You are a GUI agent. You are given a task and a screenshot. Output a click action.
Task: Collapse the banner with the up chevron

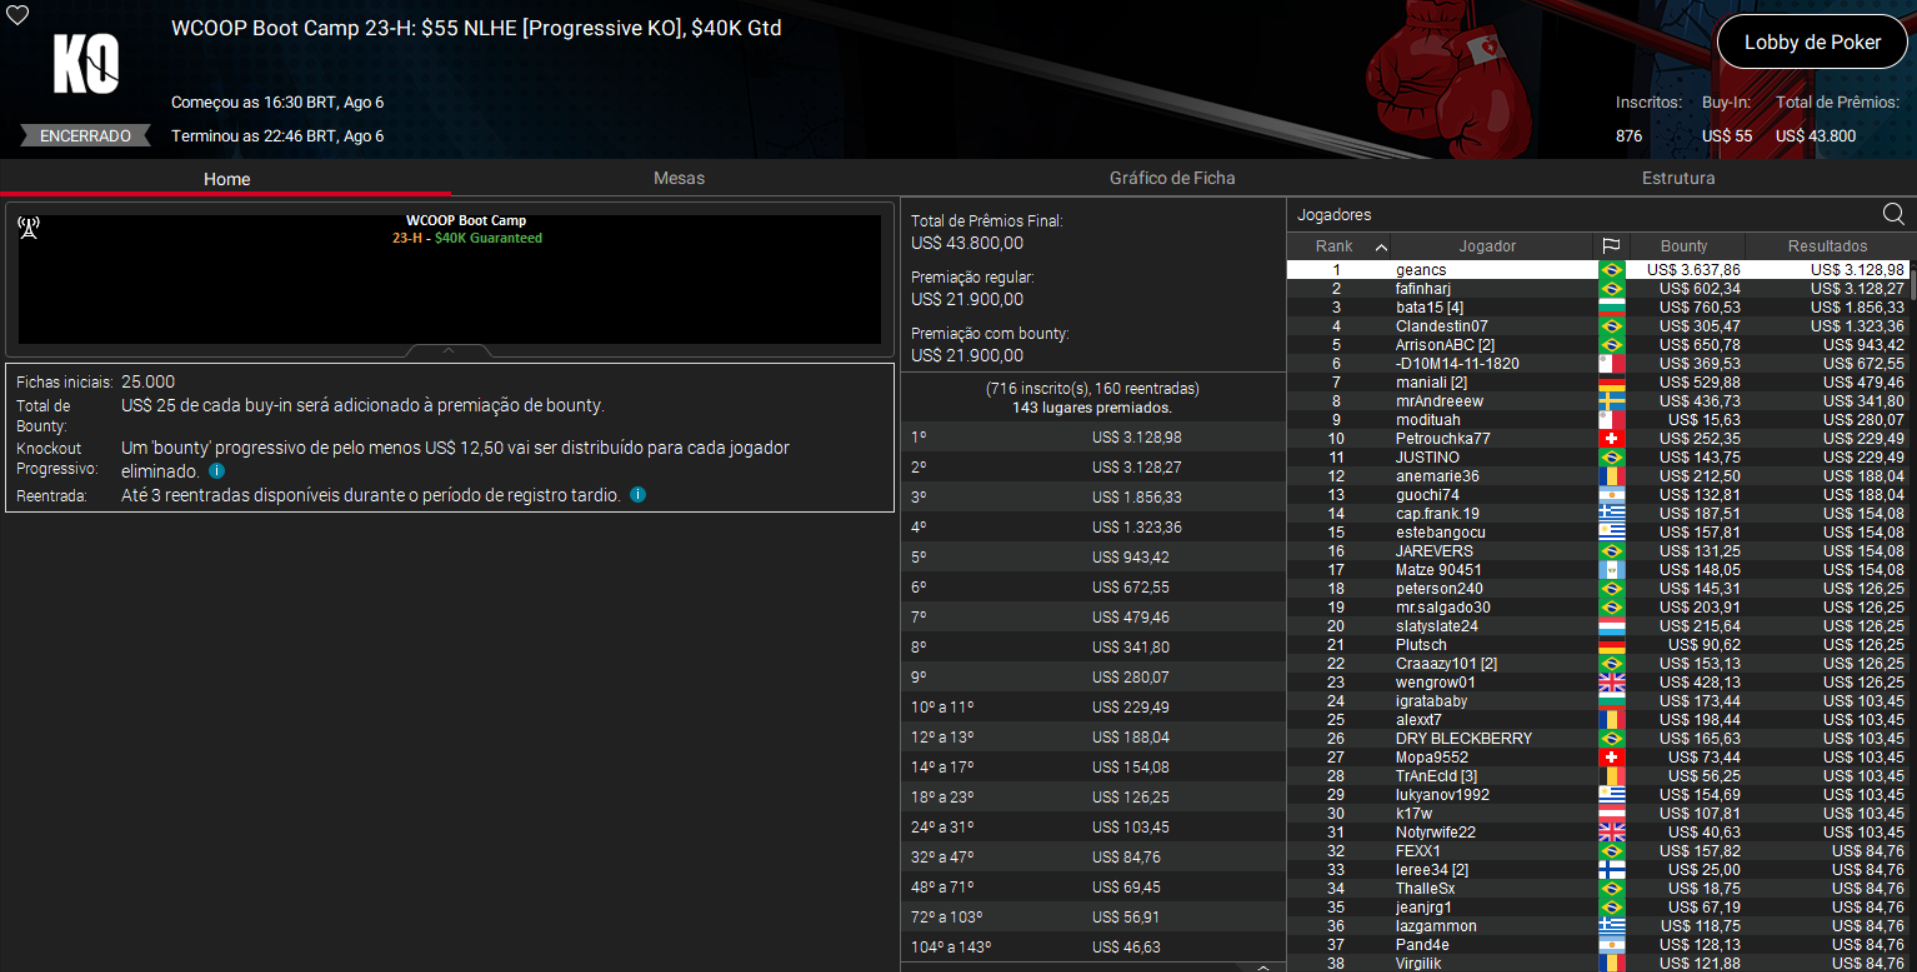(449, 350)
